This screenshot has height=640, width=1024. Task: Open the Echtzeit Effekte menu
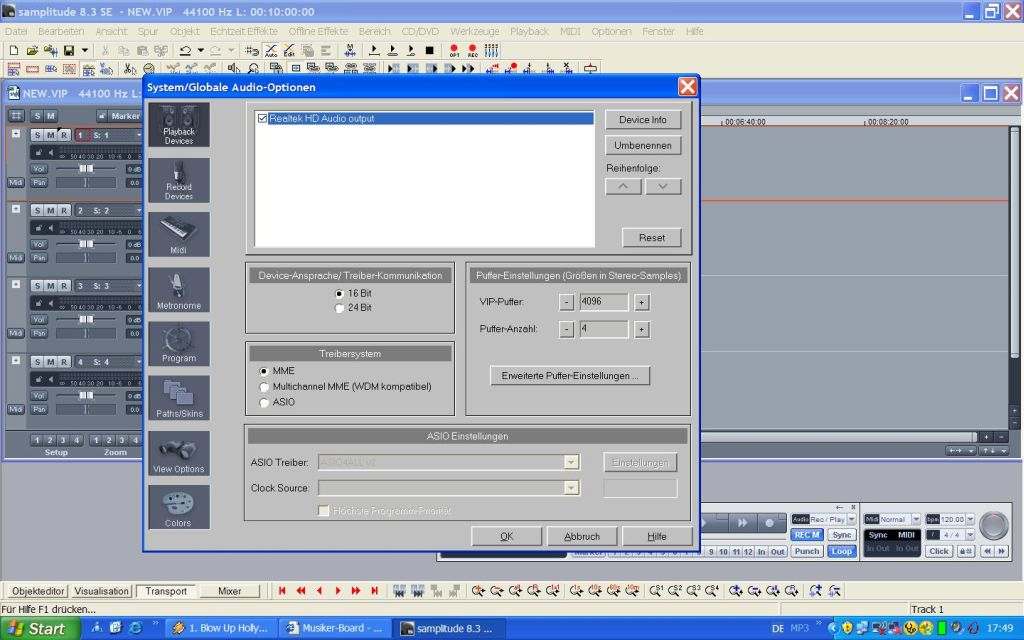click(244, 31)
